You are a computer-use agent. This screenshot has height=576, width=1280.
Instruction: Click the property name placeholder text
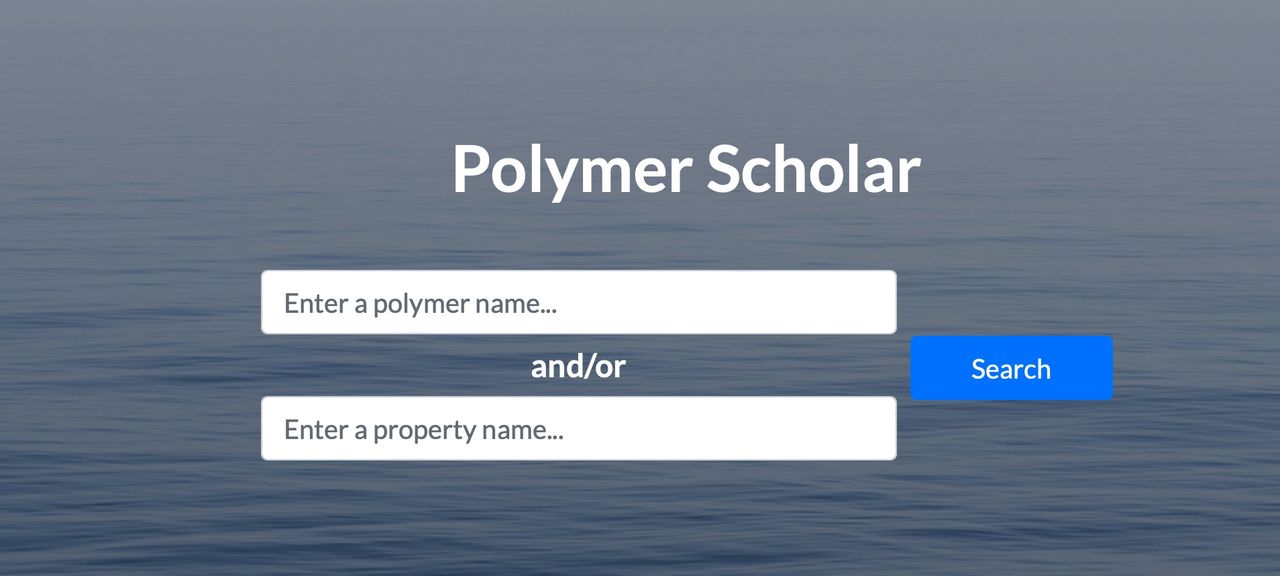(423, 430)
